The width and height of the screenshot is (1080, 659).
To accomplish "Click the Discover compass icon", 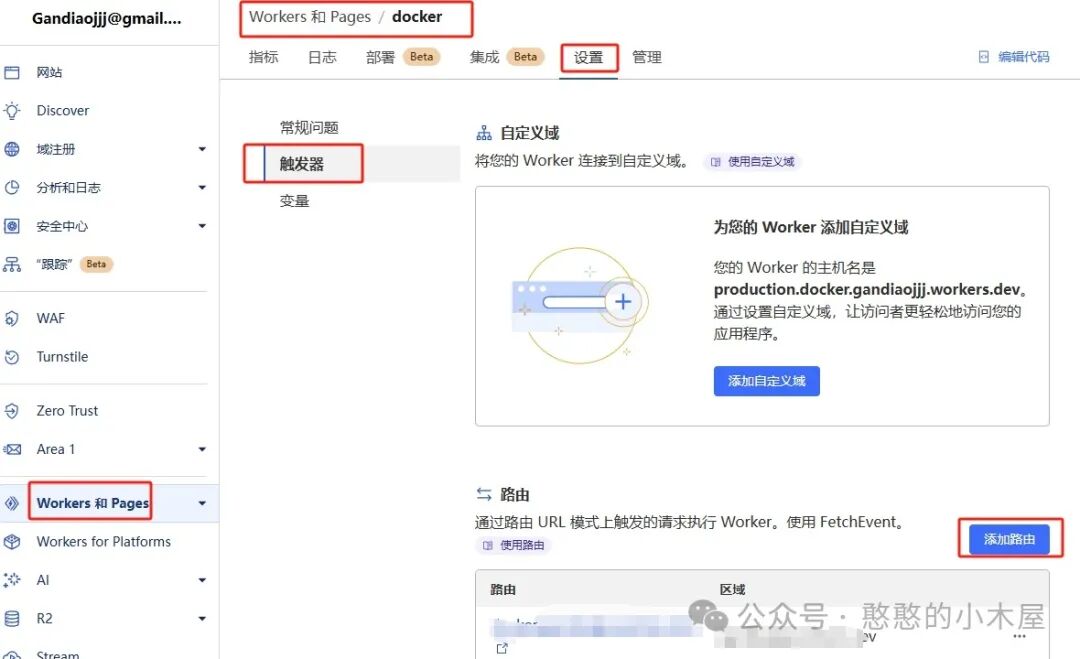I will pos(14,110).
